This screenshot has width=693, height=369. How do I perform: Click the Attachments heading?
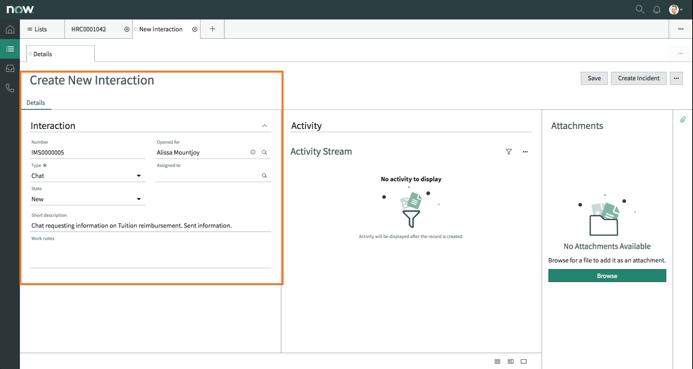[x=577, y=126]
